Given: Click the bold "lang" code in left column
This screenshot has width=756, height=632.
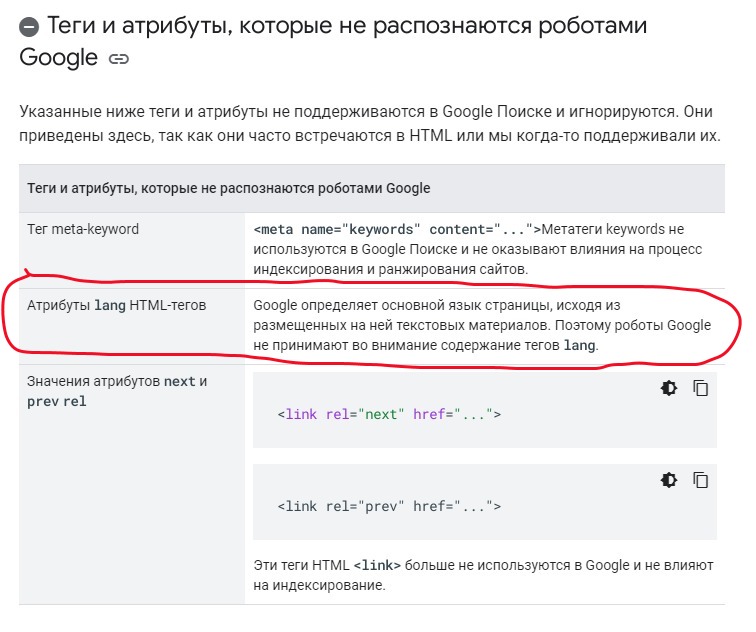Looking at the screenshot, I should (110, 305).
